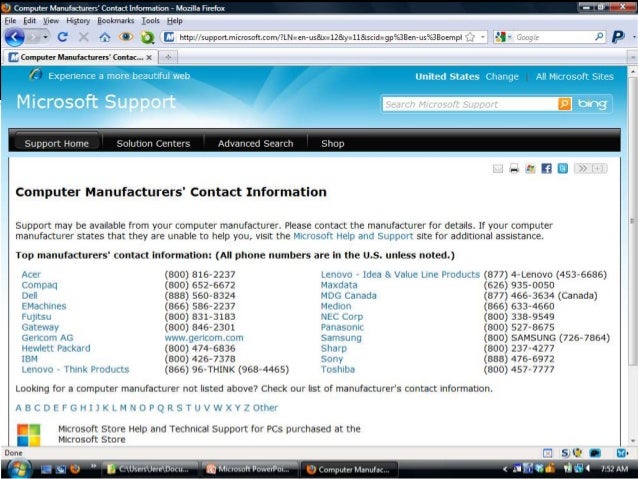Image resolution: width=638 pixels, height=479 pixels.
Task: Open the Hewlett Packard link
Action: (x=56, y=349)
